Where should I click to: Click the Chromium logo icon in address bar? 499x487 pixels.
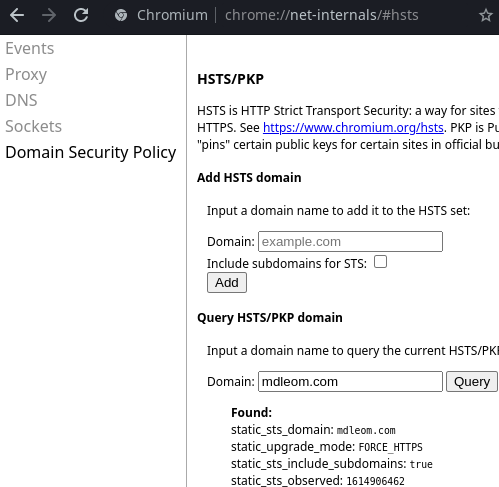121,15
